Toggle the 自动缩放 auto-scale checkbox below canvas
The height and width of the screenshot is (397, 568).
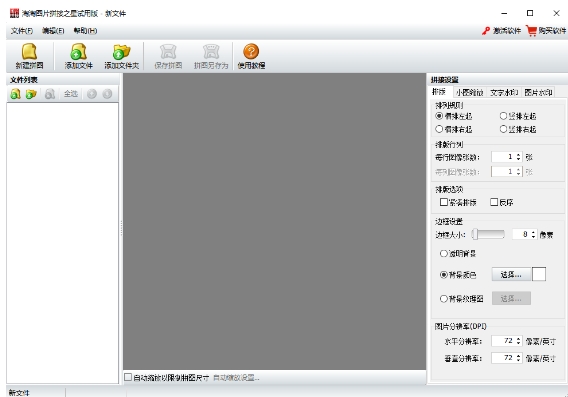128,377
